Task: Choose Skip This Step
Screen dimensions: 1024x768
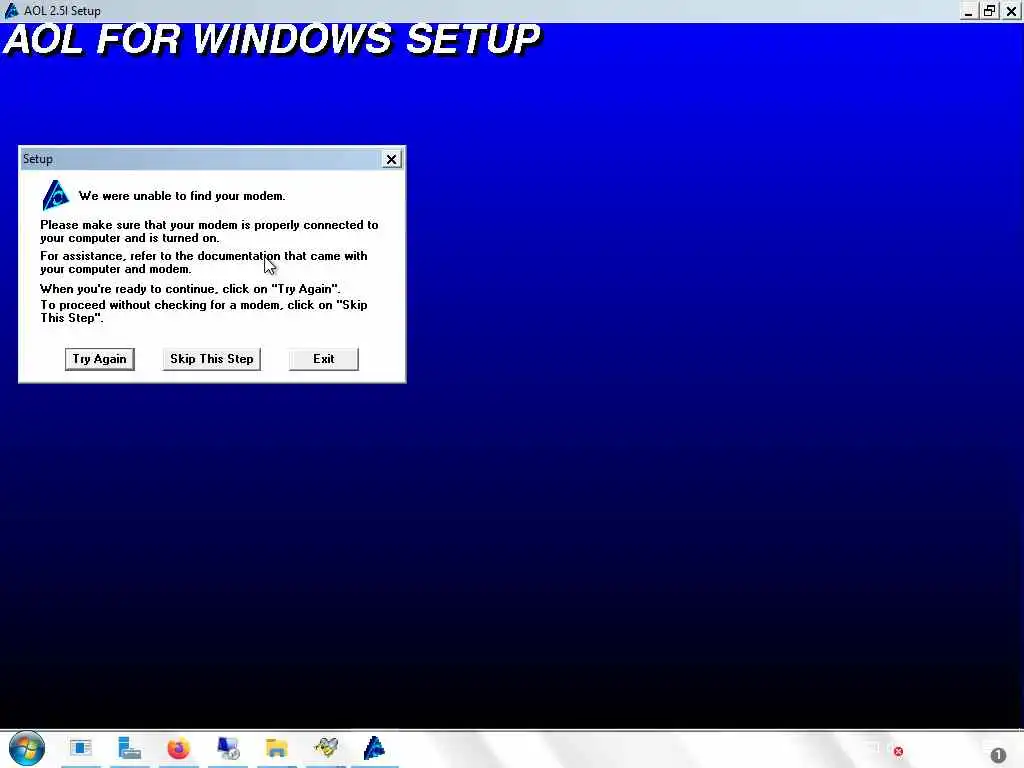Action: tap(211, 359)
